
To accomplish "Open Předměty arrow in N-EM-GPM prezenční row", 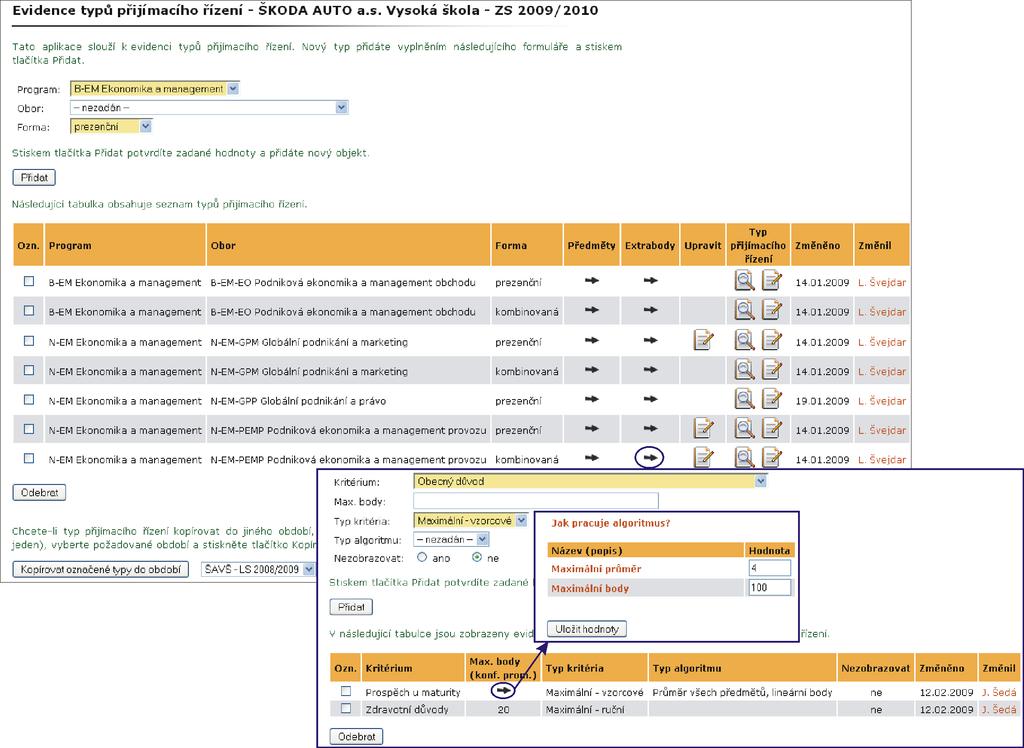I will (592, 340).
